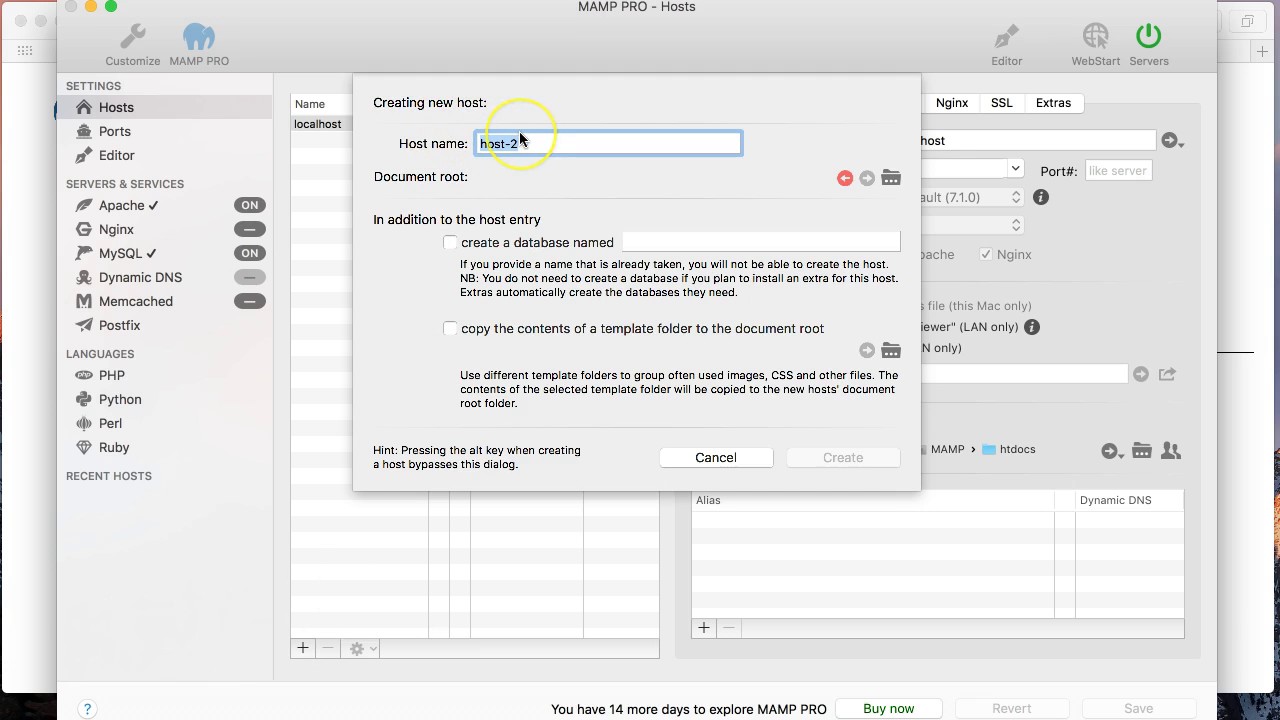Open document root folder icon near htdocs

coord(1142,451)
